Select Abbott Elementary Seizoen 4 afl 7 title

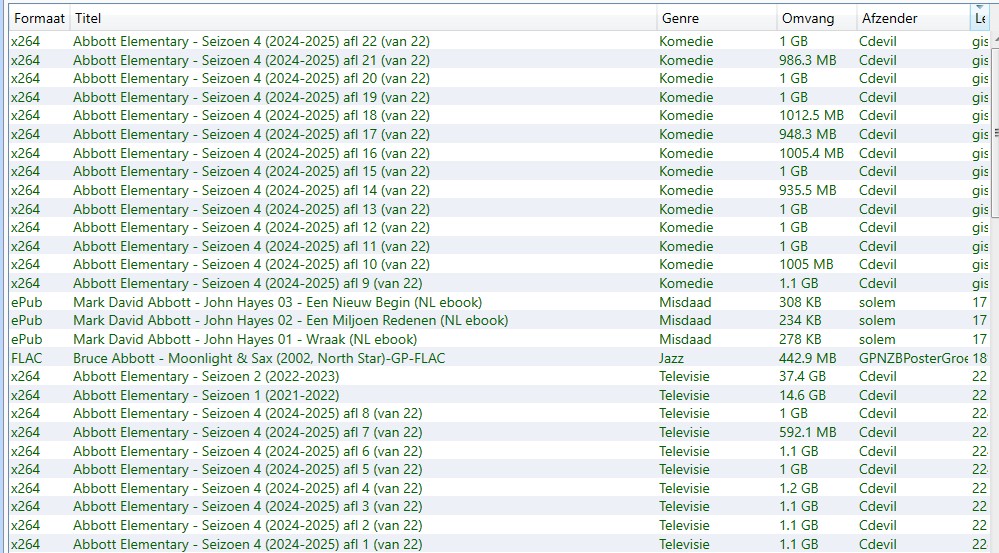(x=247, y=432)
